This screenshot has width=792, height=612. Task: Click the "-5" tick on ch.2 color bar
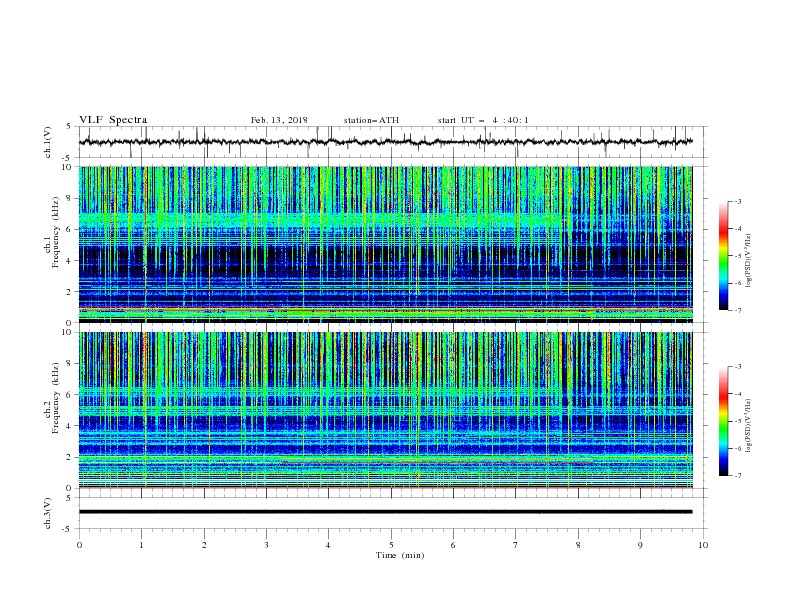click(737, 421)
